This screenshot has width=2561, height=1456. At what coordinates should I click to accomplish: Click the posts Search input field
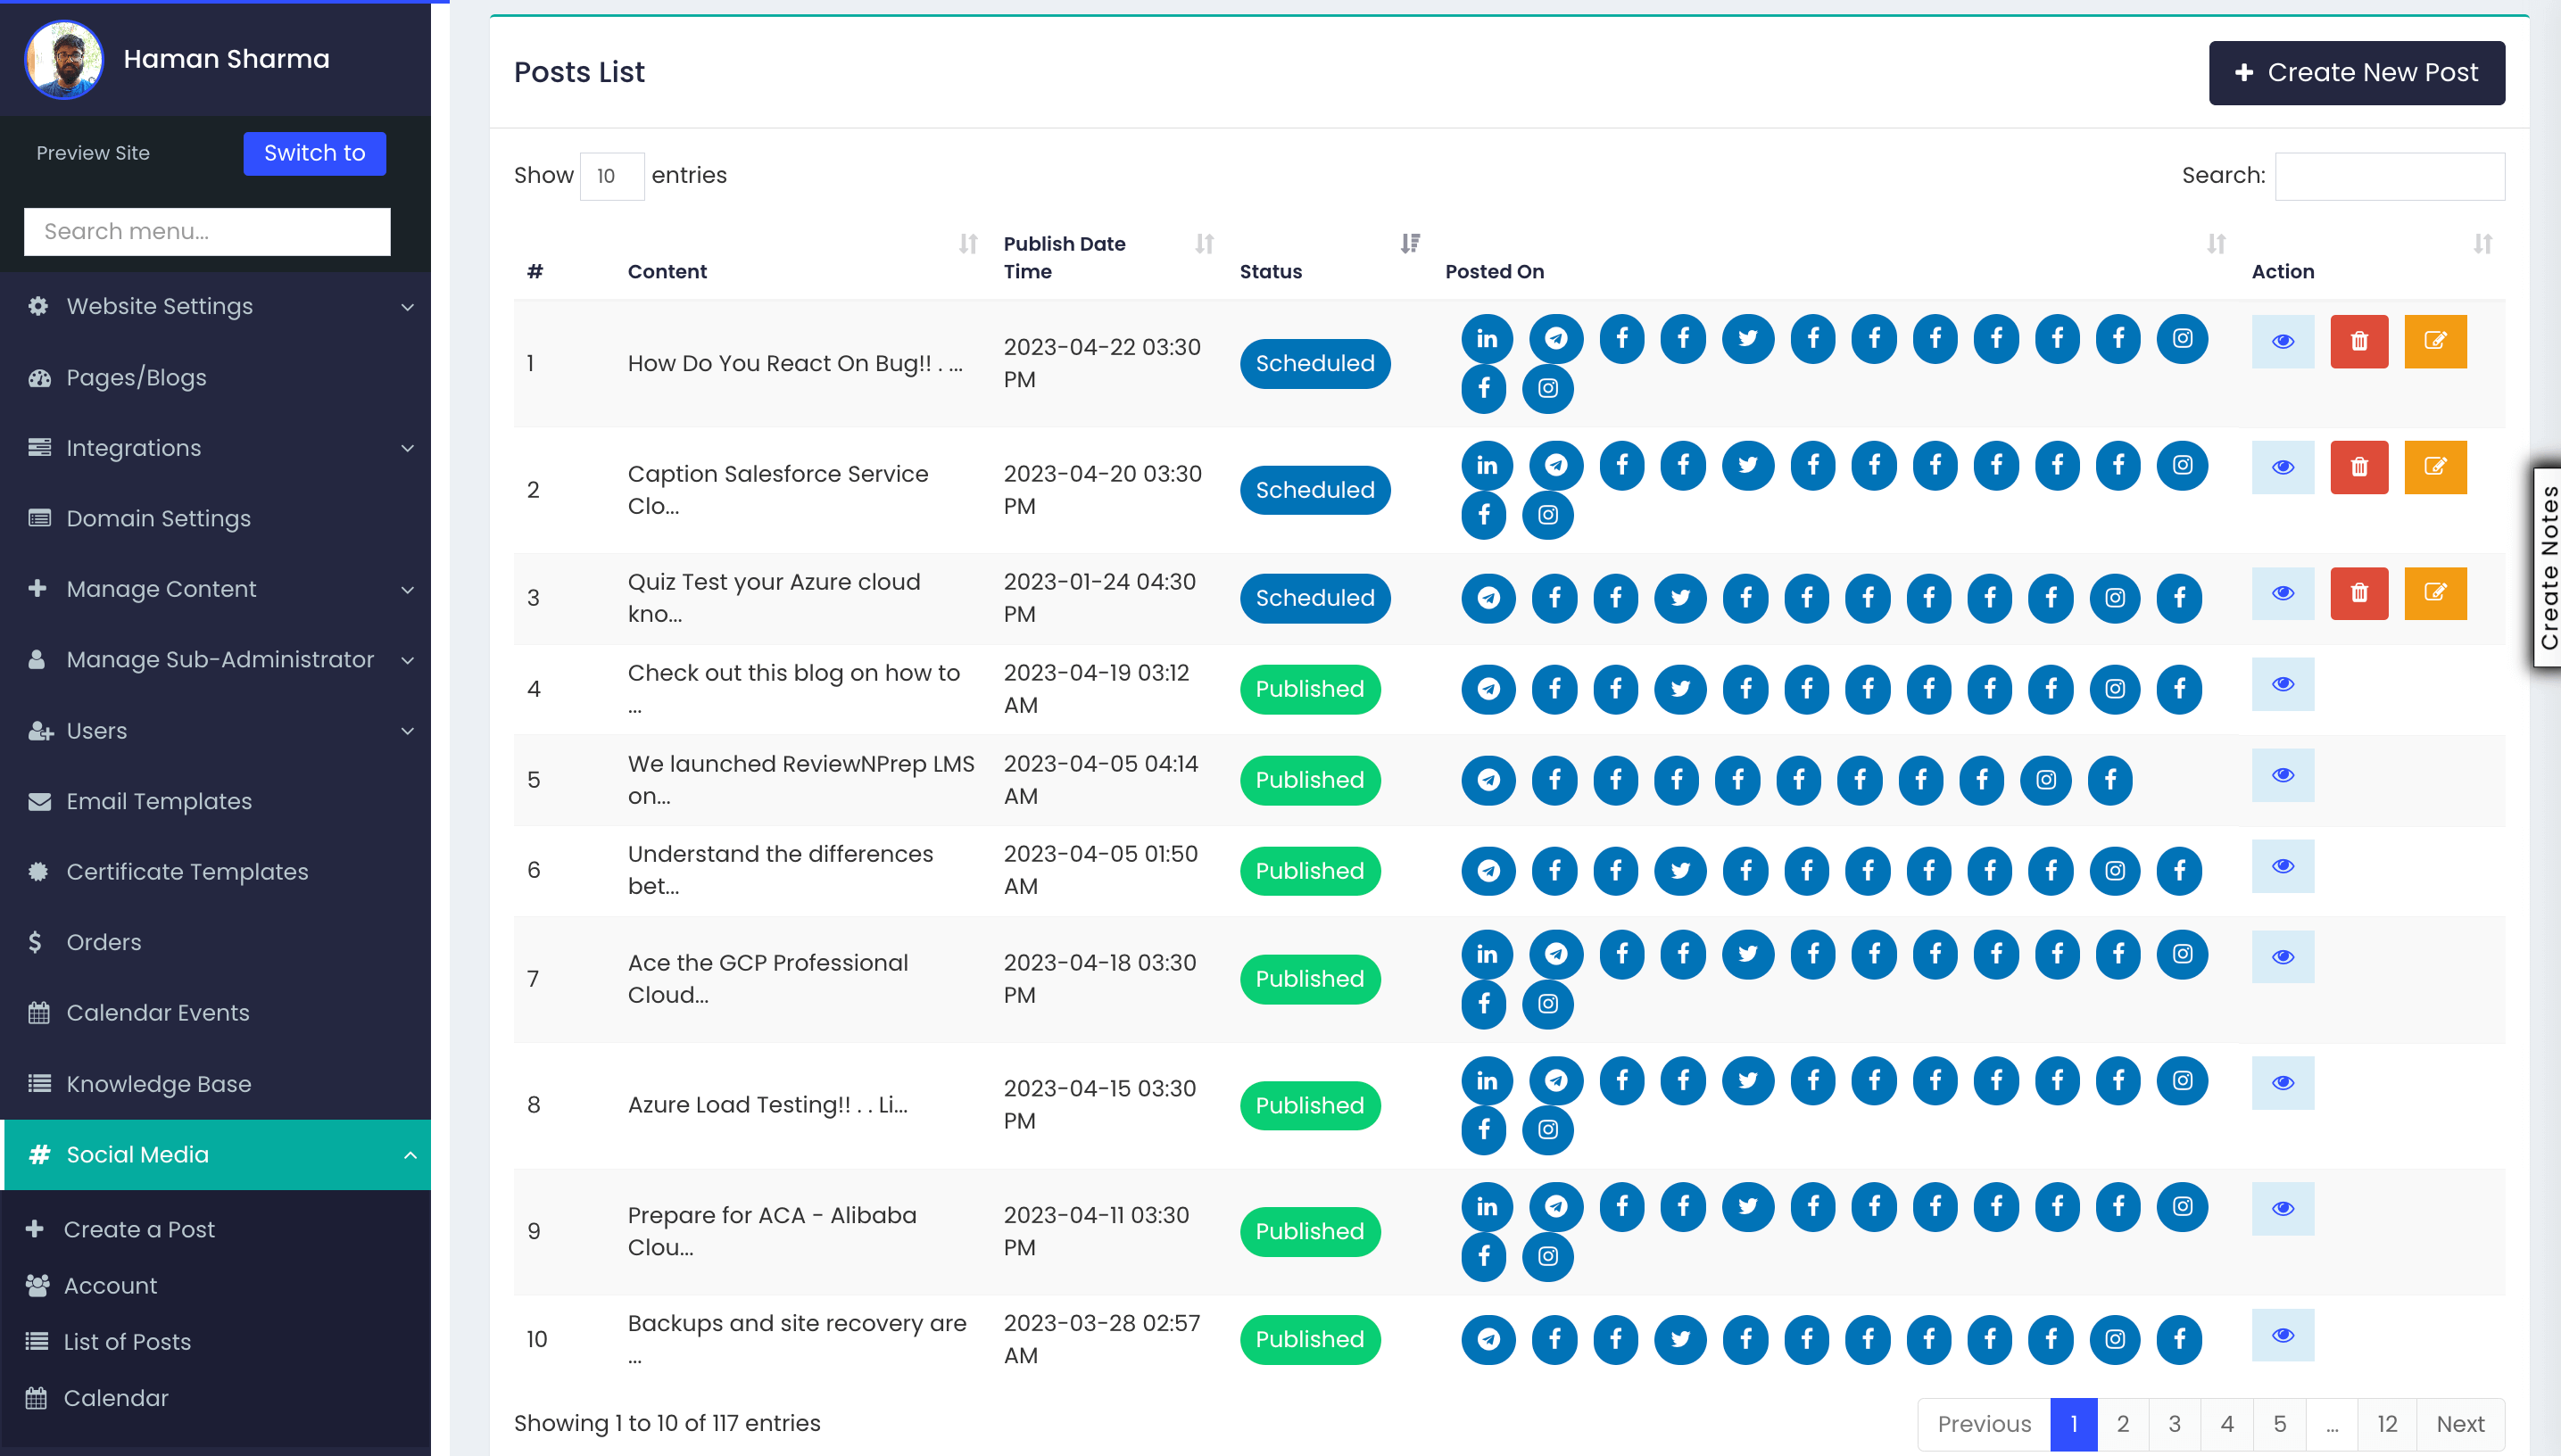click(x=2388, y=176)
